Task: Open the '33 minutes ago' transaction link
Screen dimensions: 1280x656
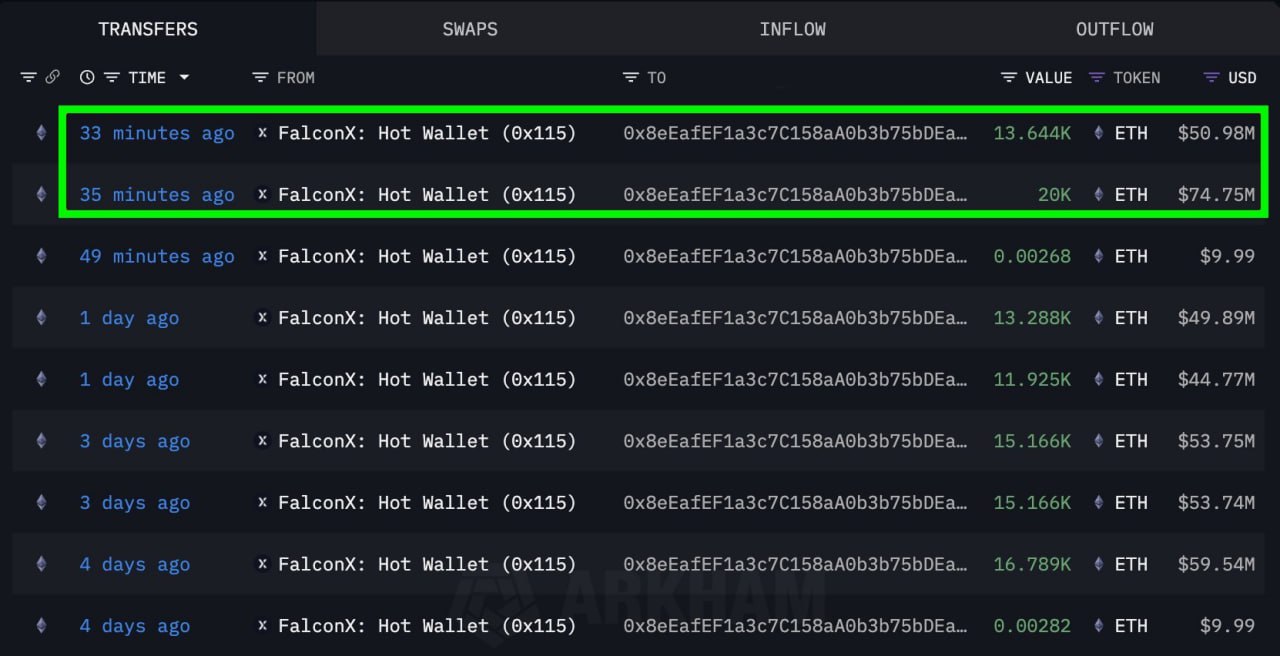Action: click(157, 133)
